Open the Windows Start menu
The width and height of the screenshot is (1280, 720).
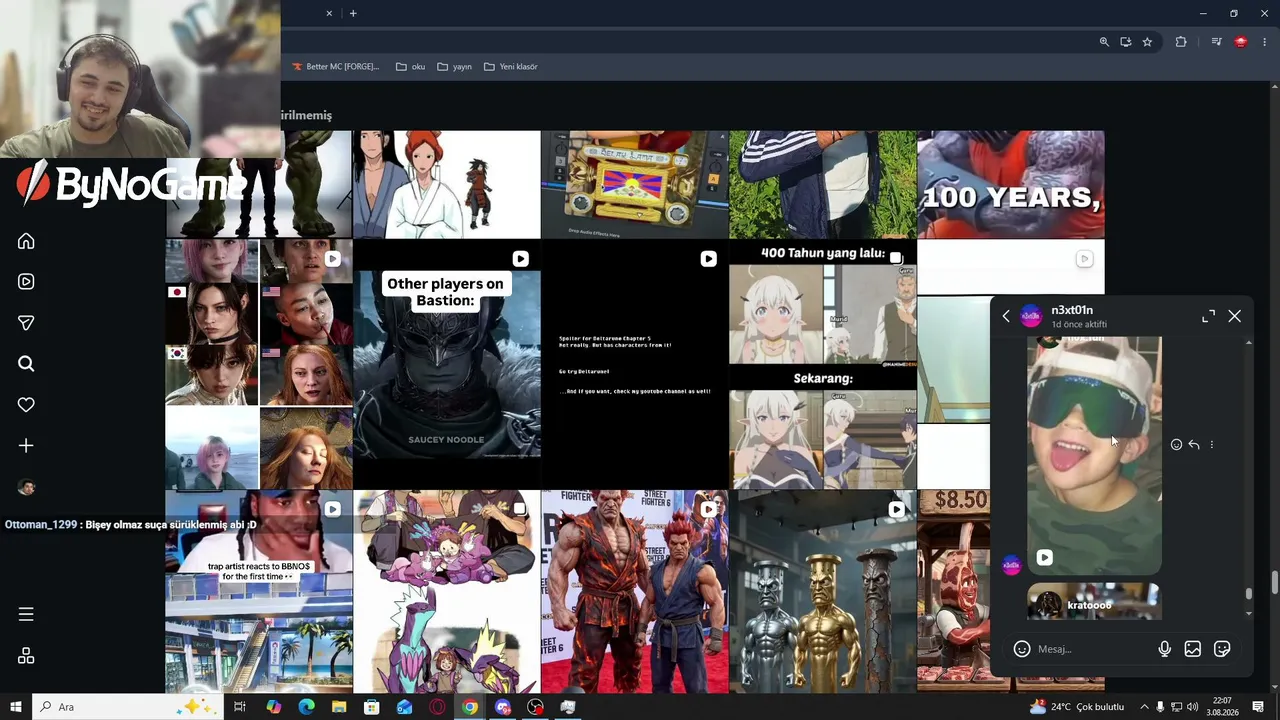[x=15, y=707]
